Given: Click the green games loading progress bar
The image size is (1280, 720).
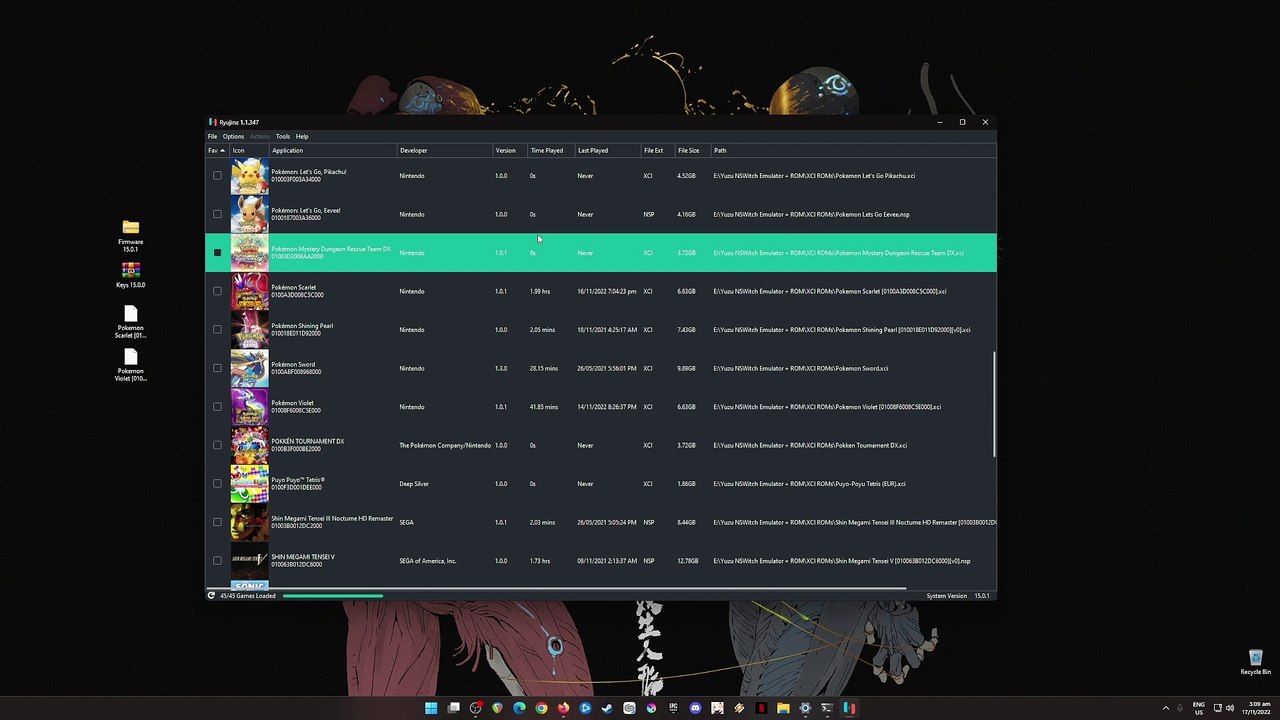Looking at the screenshot, I should pos(333,596).
